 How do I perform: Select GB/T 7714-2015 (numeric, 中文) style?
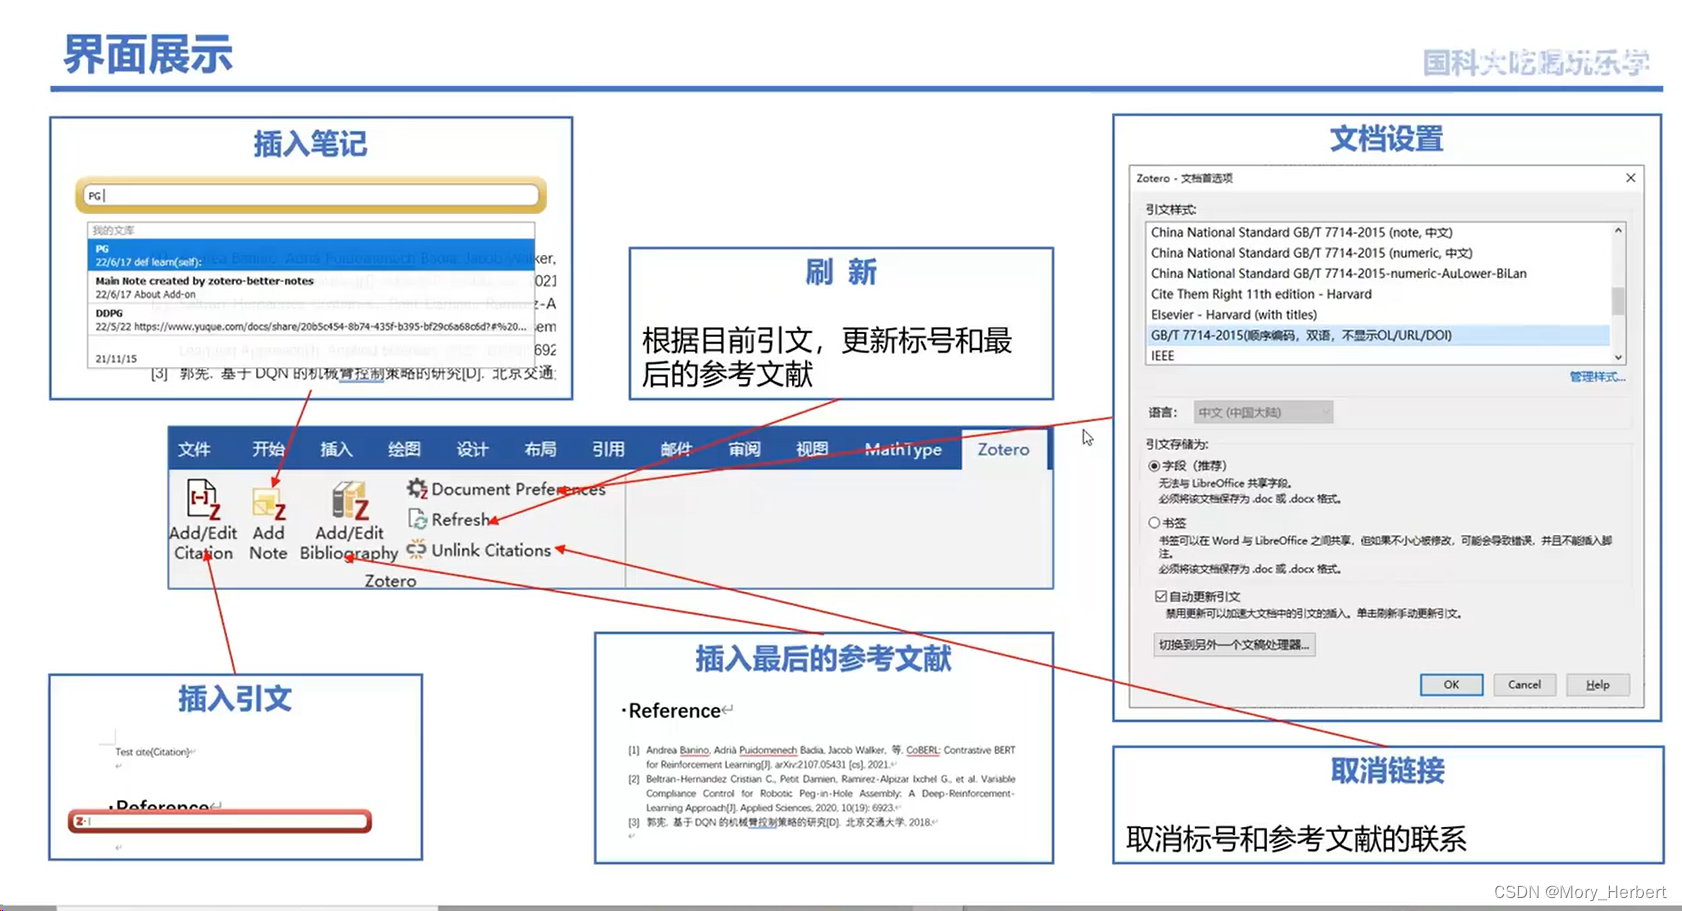[1378, 253]
